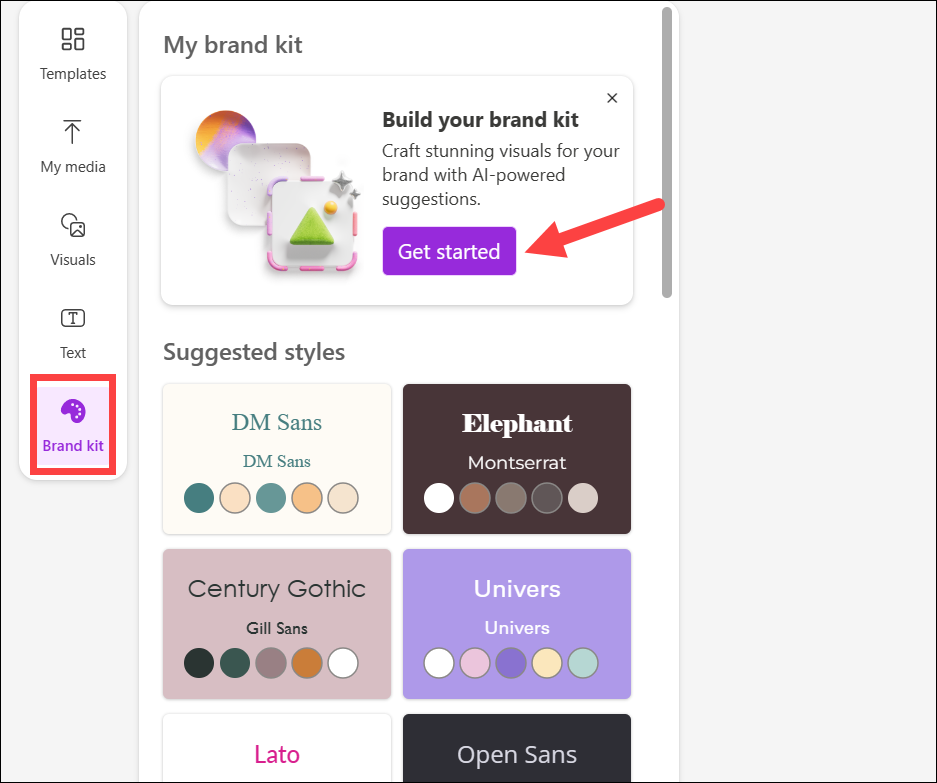Image resolution: width=937 pixels, height=783 pixels.
Task: Choose the DM Sans suggested style card
Action: click(277, 459)
